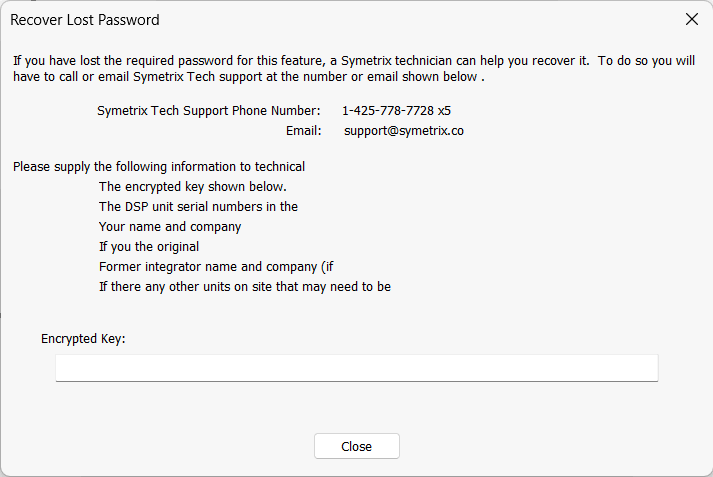Click the intro sentence starting have to call

(249, 77)
